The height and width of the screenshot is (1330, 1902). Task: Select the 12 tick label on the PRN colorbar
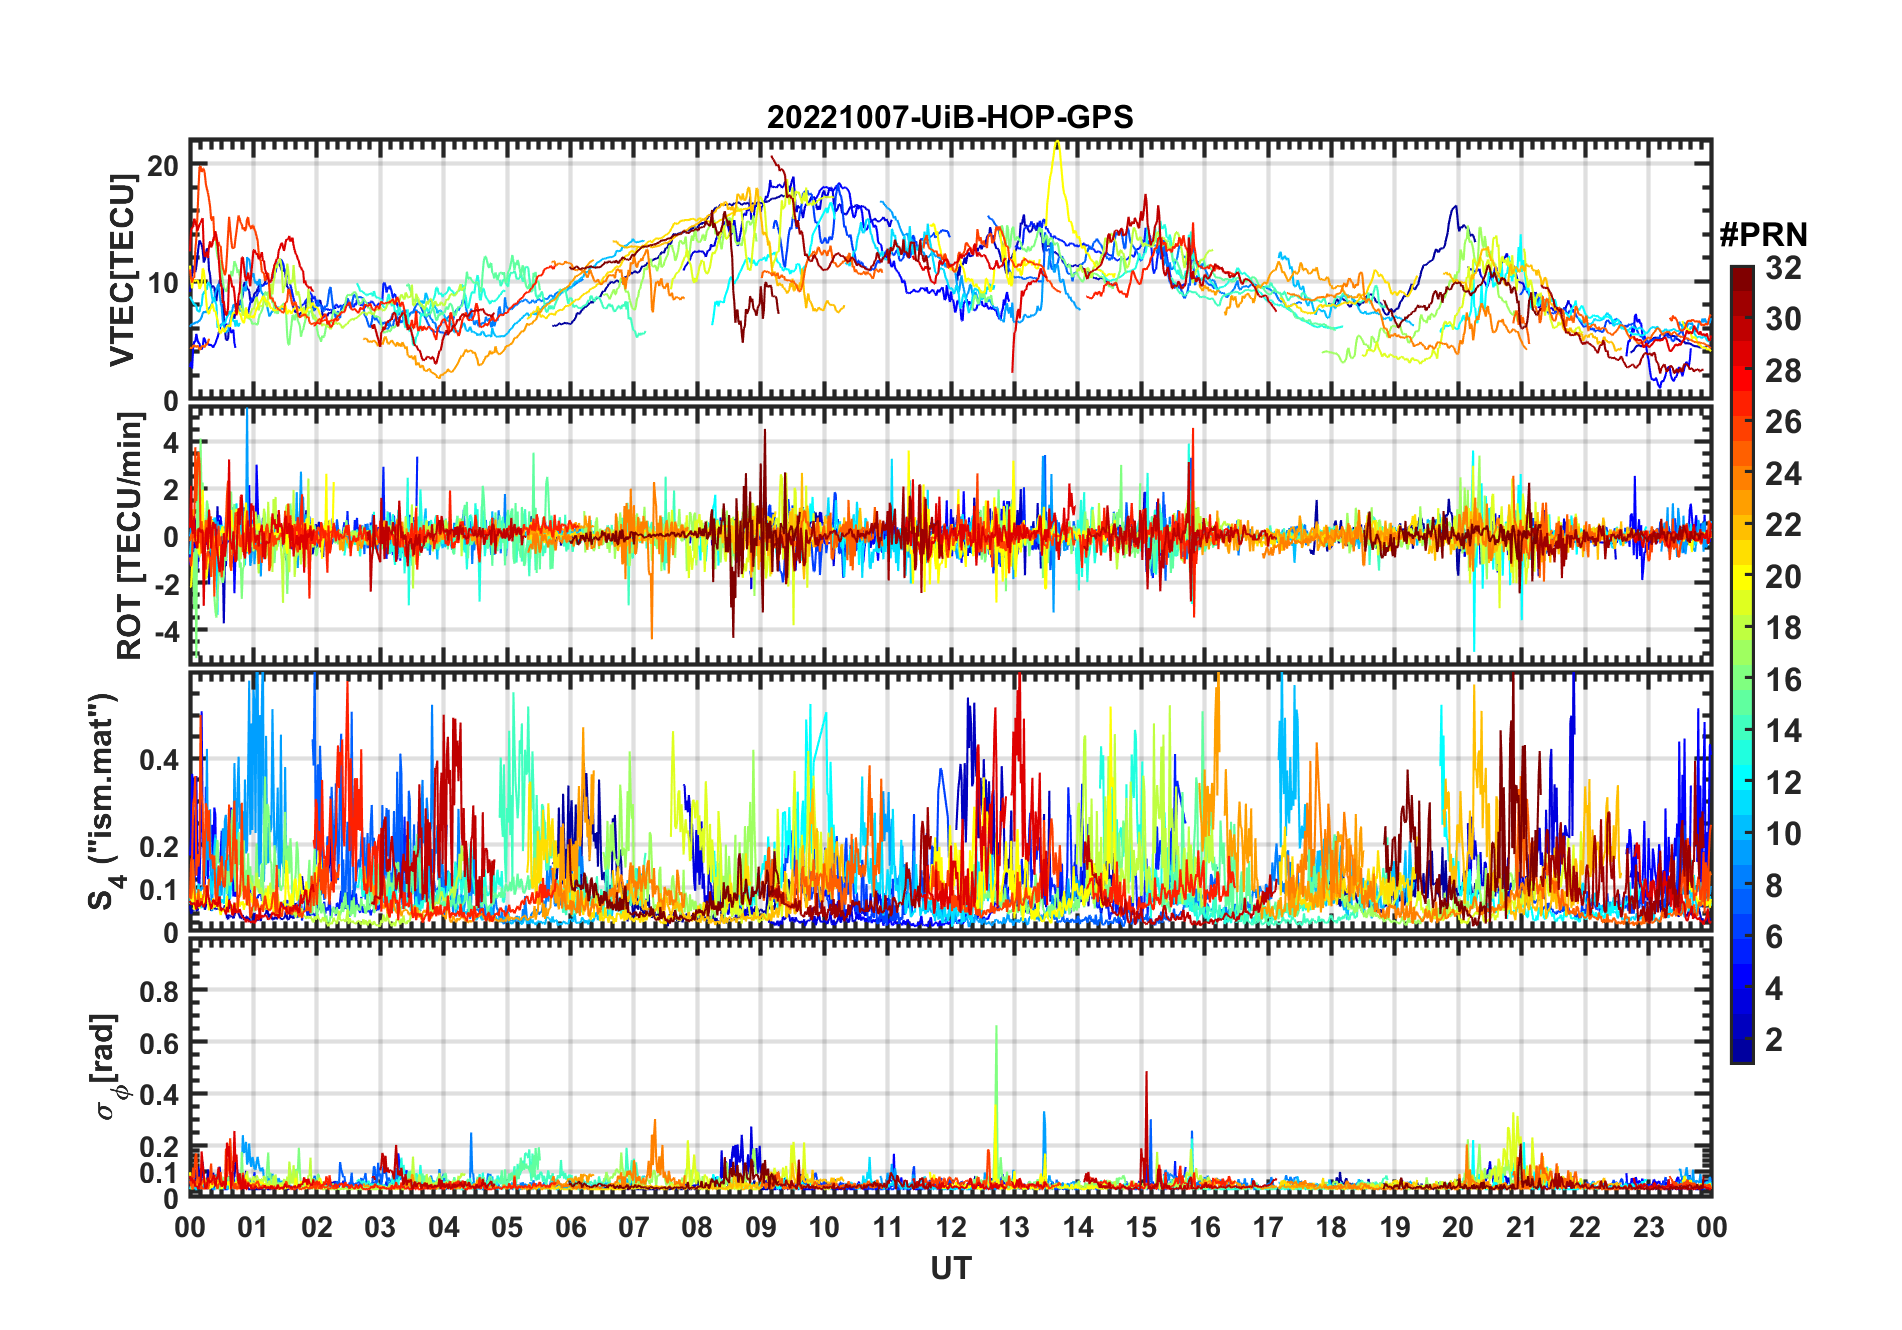tap(1783, 783)
